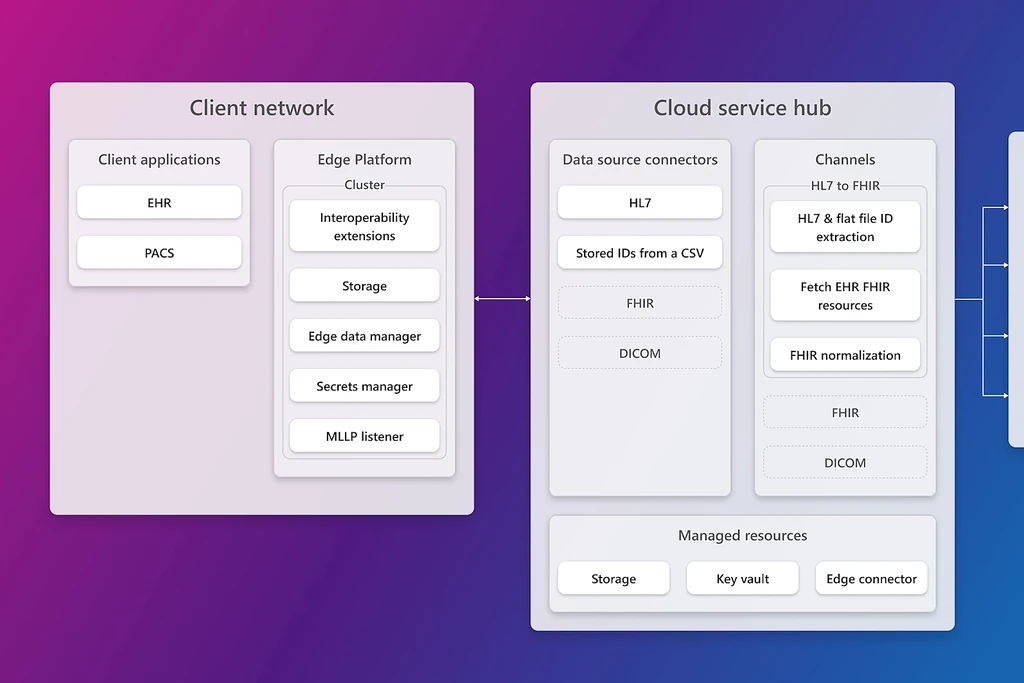The width and height of the screenshot is (1024, 683).
Task: Click the HL7 to FHIR group label
Action: (x=845, y=185)
